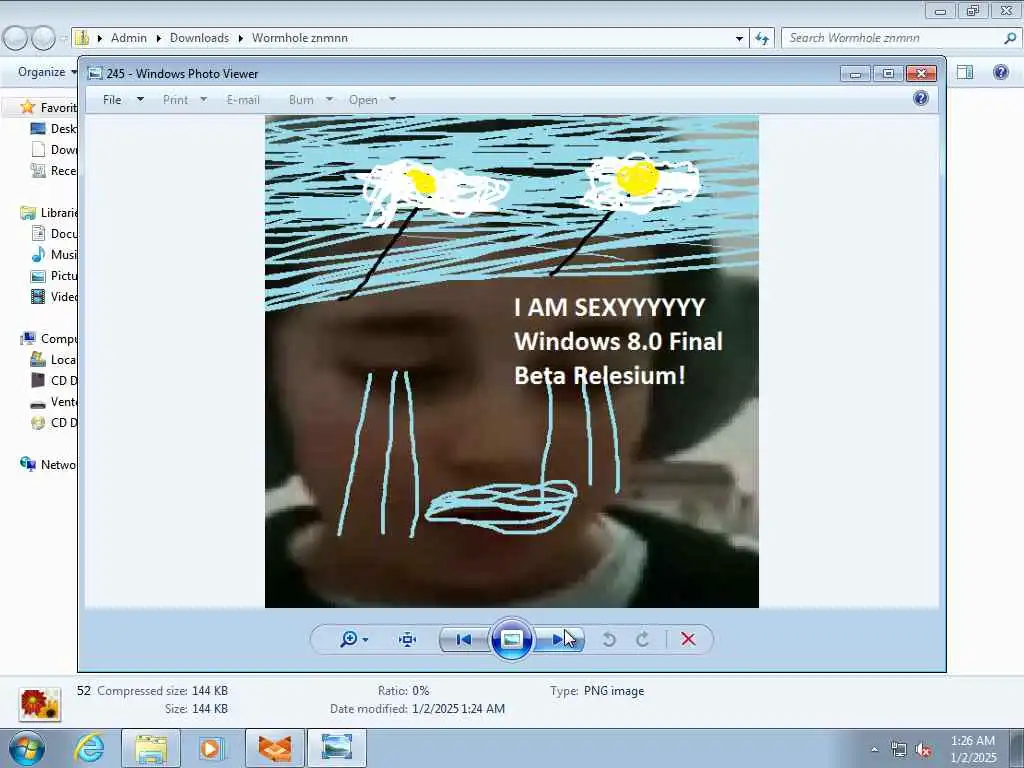1024x768 pixels.
Task: Expand the Burn dropdown arrow
Action: (329, 100)
